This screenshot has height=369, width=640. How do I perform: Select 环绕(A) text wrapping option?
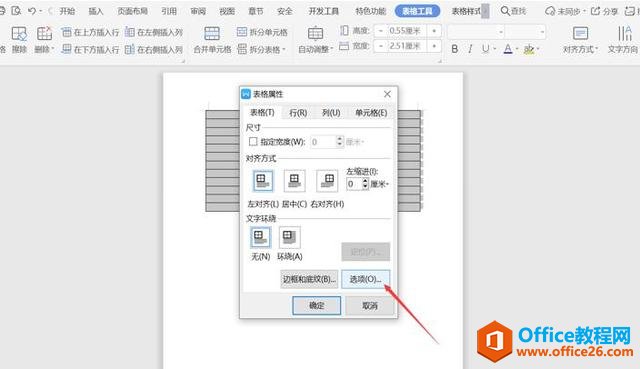289,238
